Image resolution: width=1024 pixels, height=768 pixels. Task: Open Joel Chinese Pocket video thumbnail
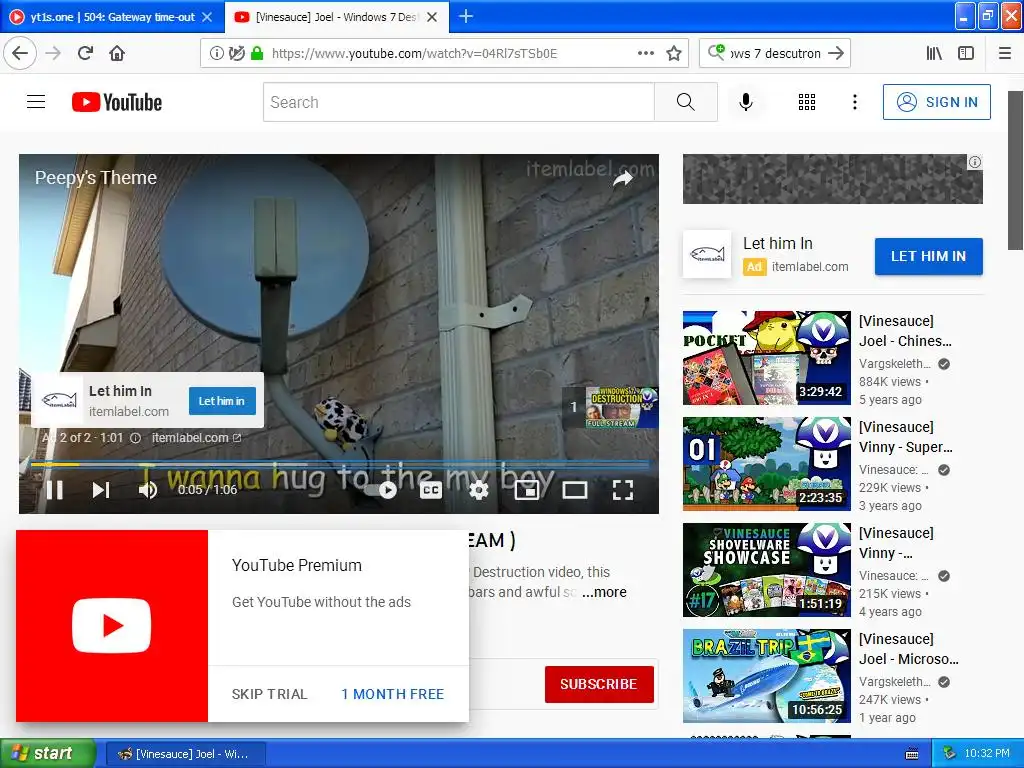coord(767,358)
